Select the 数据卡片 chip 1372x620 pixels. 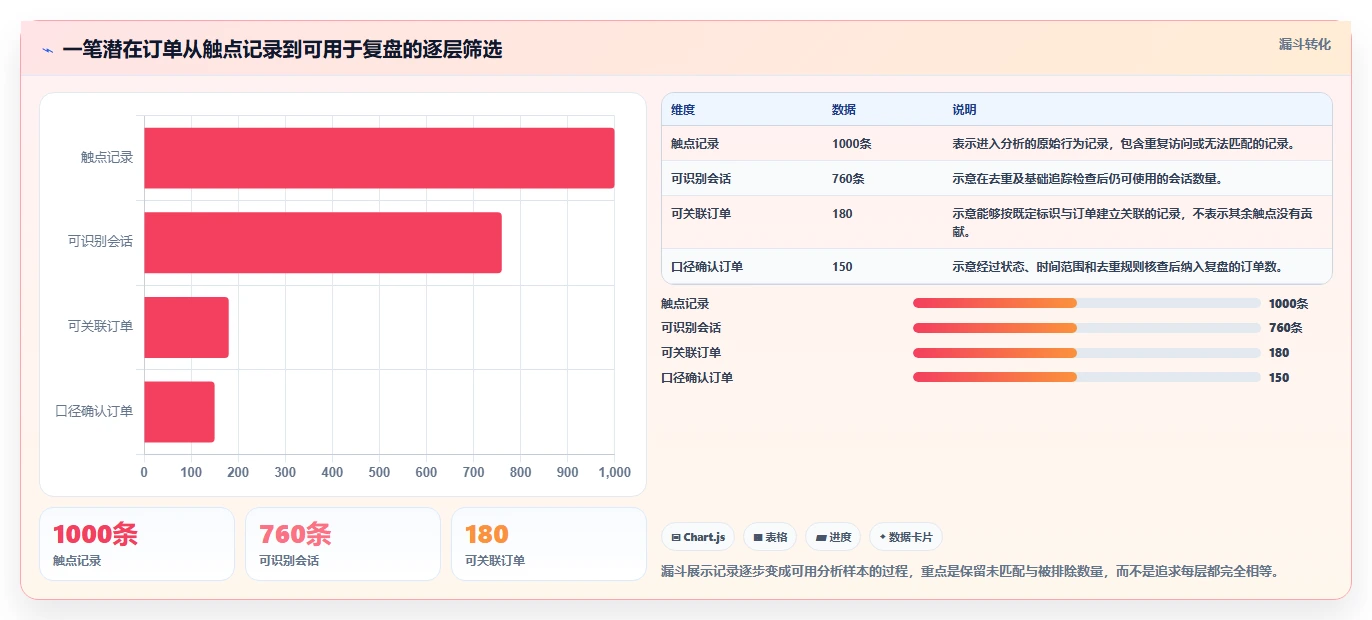tap(906, 537)
